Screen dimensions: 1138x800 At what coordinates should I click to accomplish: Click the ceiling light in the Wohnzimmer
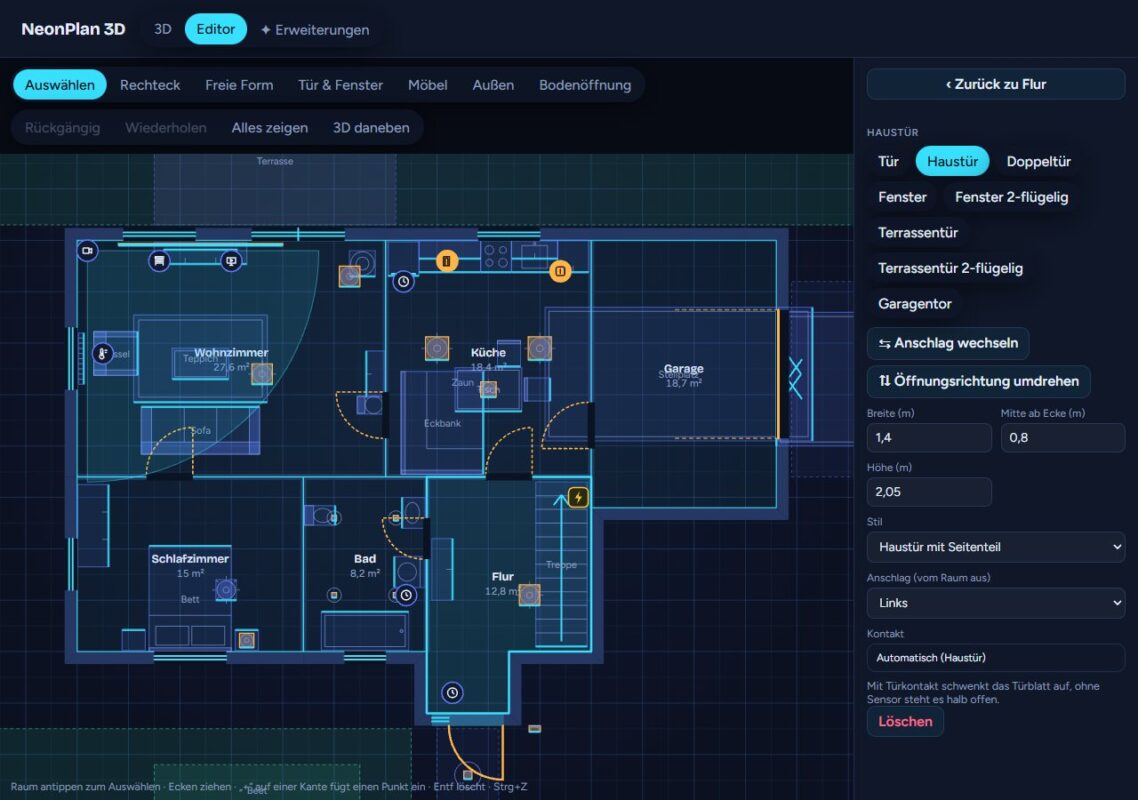[x=262, y=373]
